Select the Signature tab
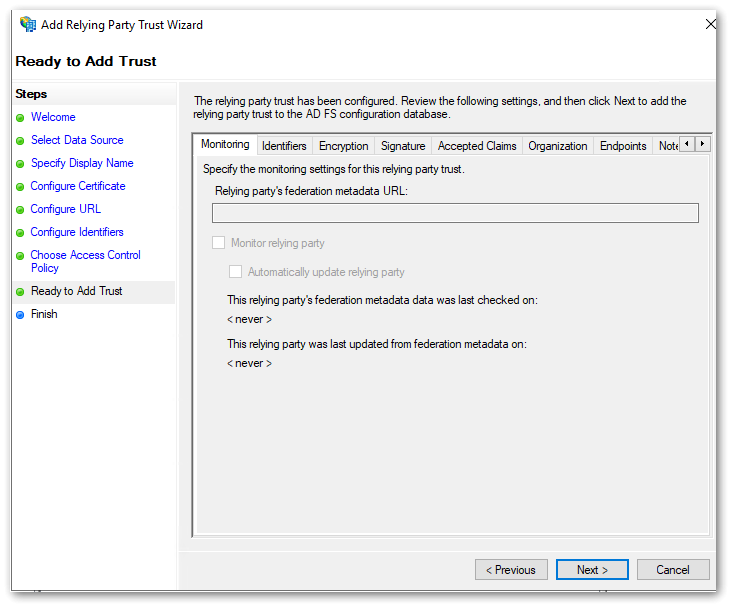729x605 pixels. pos(403,146)
